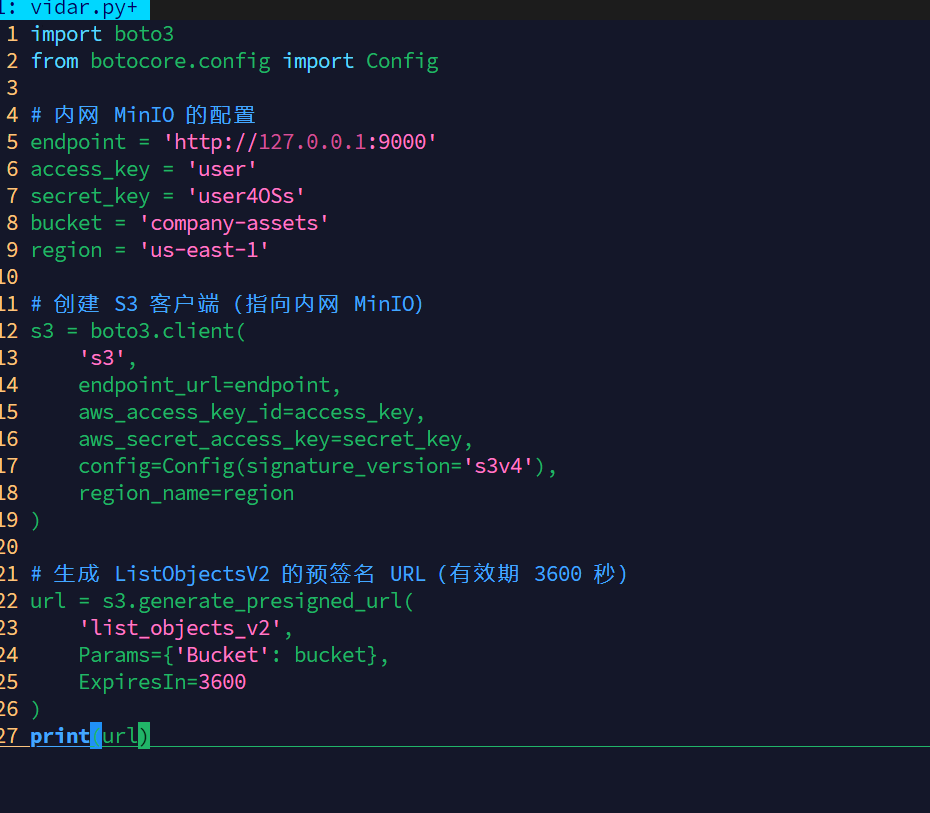Click the 'Bucket' key string in Params
Viewport: 930px width, 813px height.
point(222,655)
